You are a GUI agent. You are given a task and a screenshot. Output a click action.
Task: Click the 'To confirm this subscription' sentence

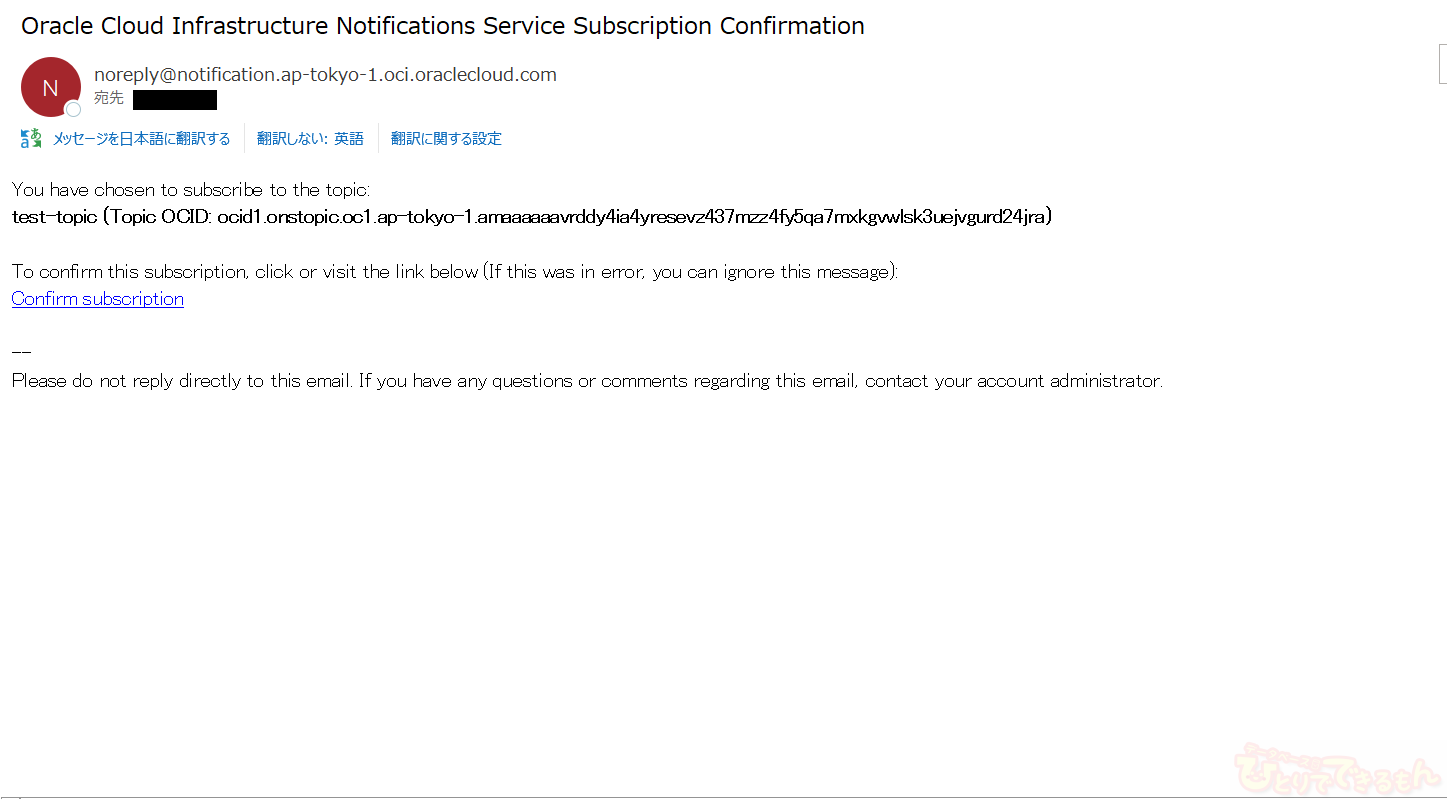coord(455,272)
